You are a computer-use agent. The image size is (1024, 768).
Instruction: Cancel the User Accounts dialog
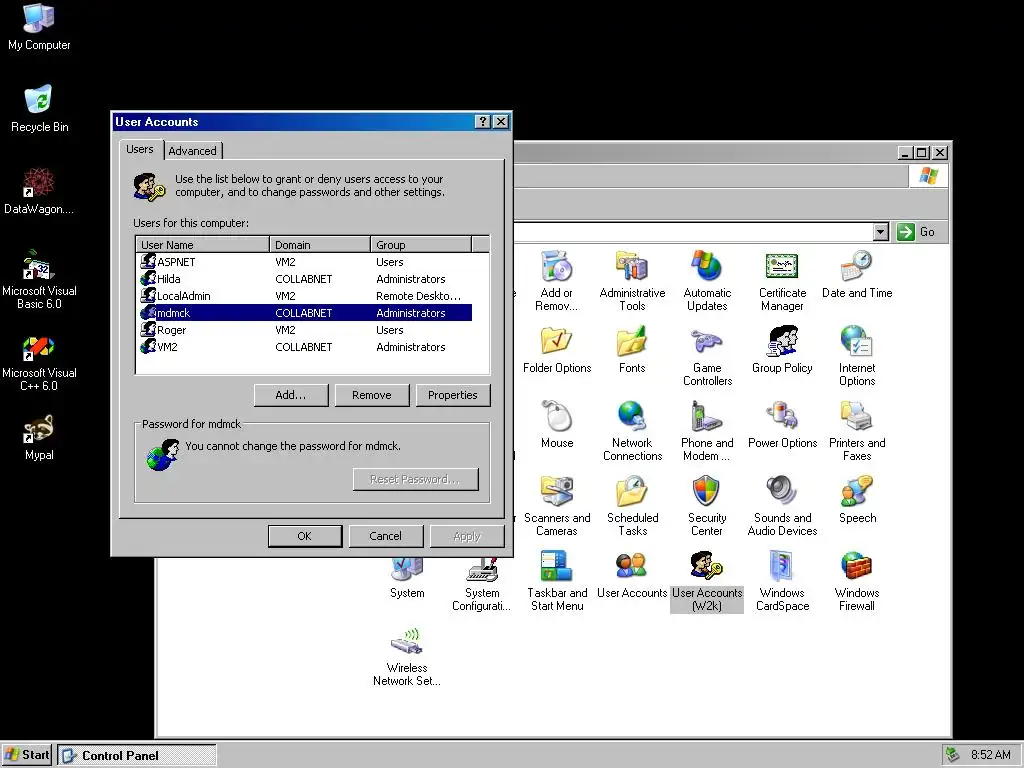385,536
